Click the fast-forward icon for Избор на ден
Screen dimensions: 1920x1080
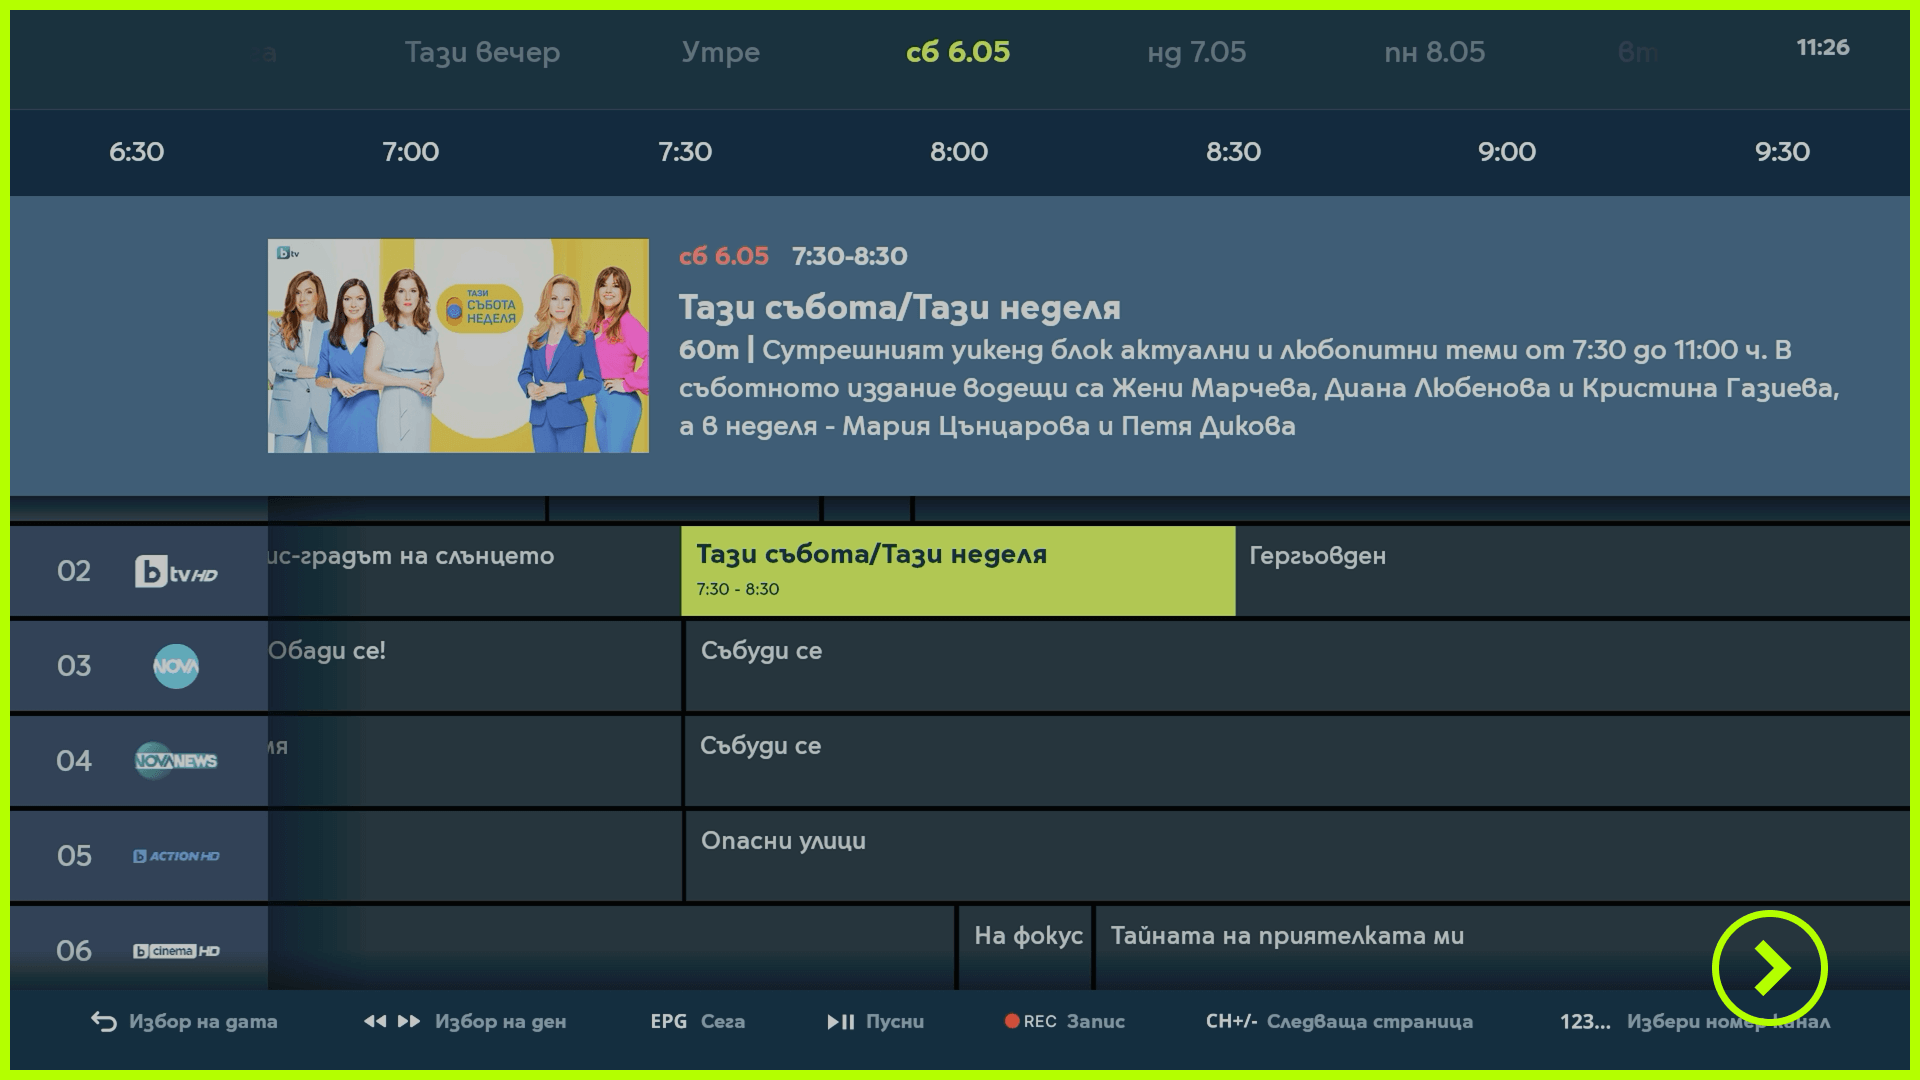click(x=408, y=1021)
